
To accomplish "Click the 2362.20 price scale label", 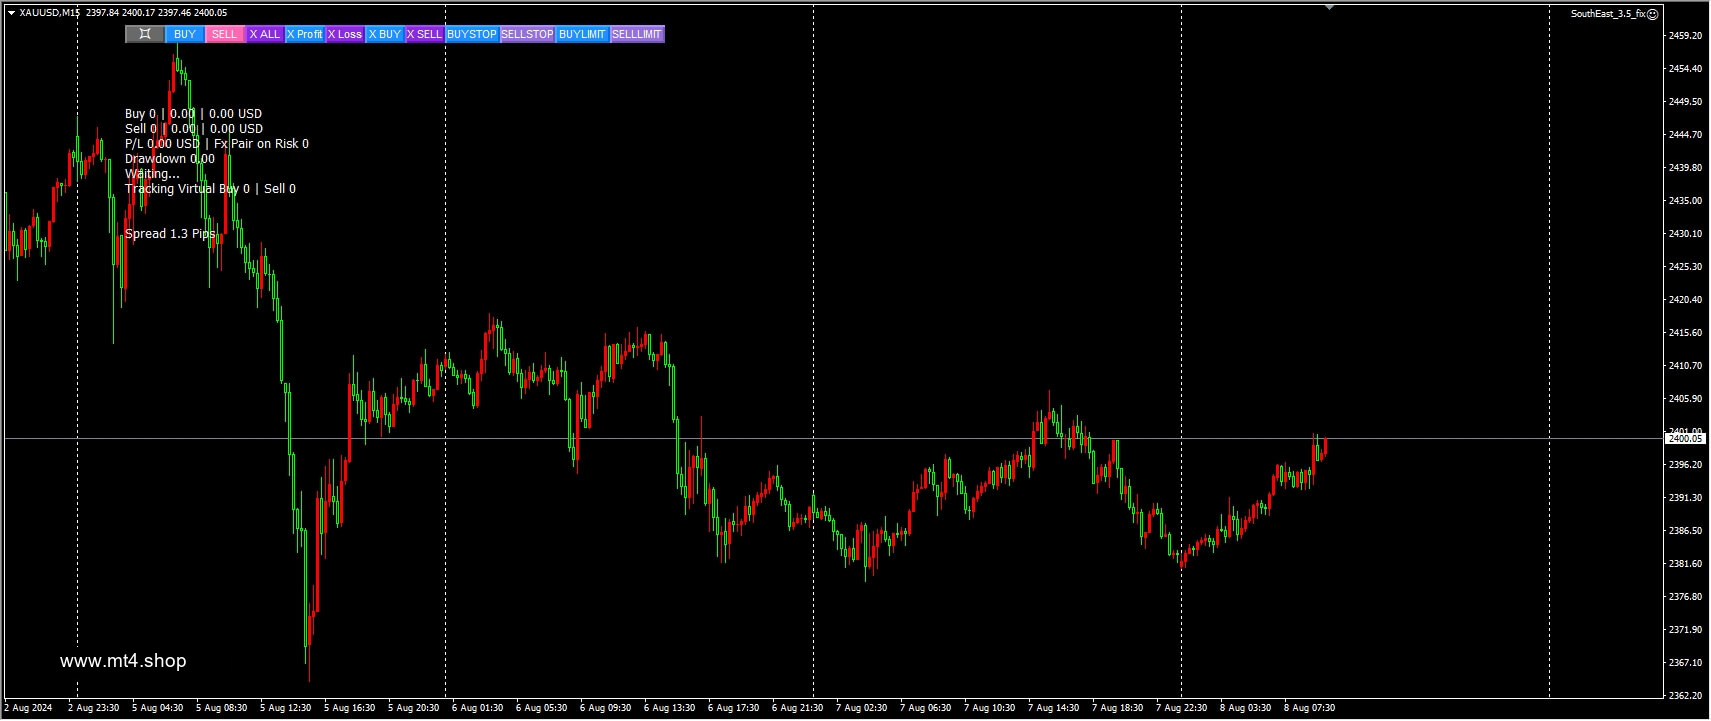I will 1686,696.
